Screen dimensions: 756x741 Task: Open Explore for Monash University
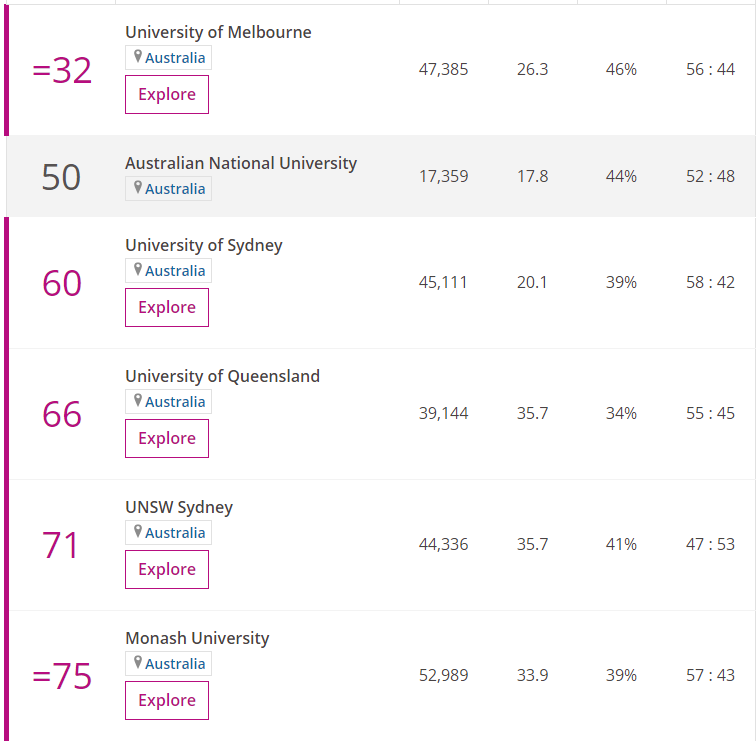click(x=167, y=700)
